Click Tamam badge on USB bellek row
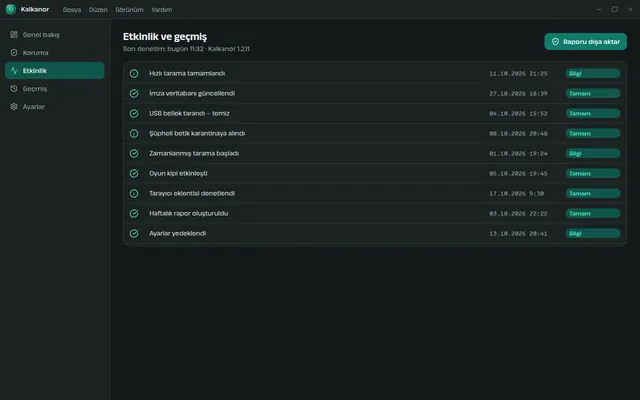The image size is (640, 400). tap(593, 113)
